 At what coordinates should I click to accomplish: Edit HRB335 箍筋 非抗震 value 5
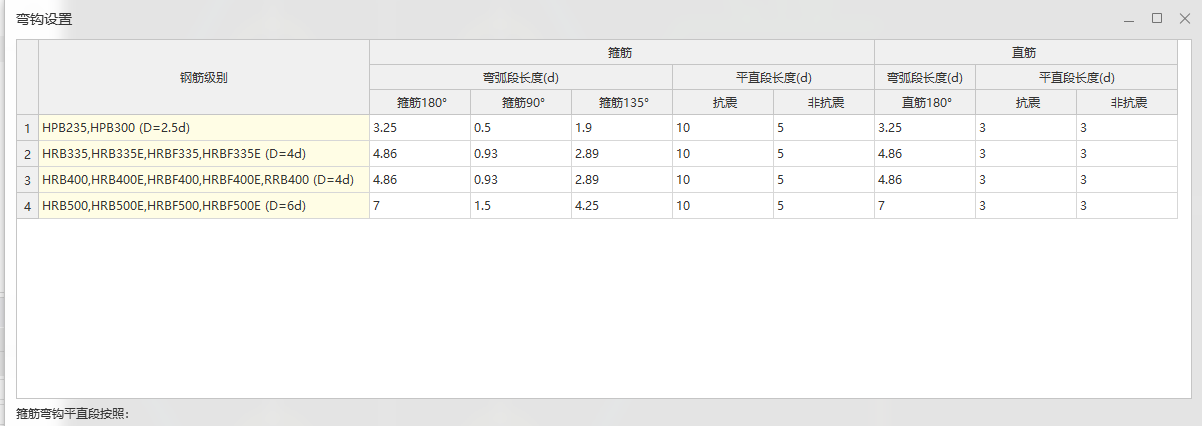tap(824, 154)
